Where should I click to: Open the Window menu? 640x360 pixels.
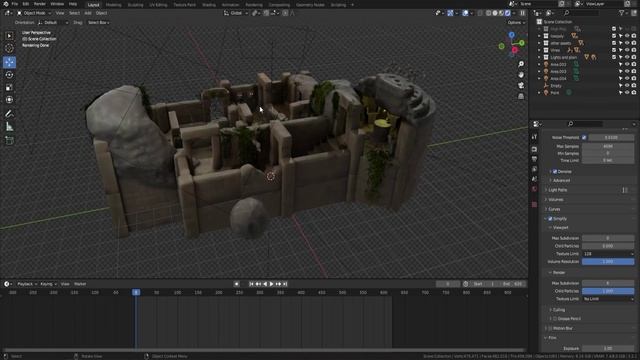click(57, 4)
